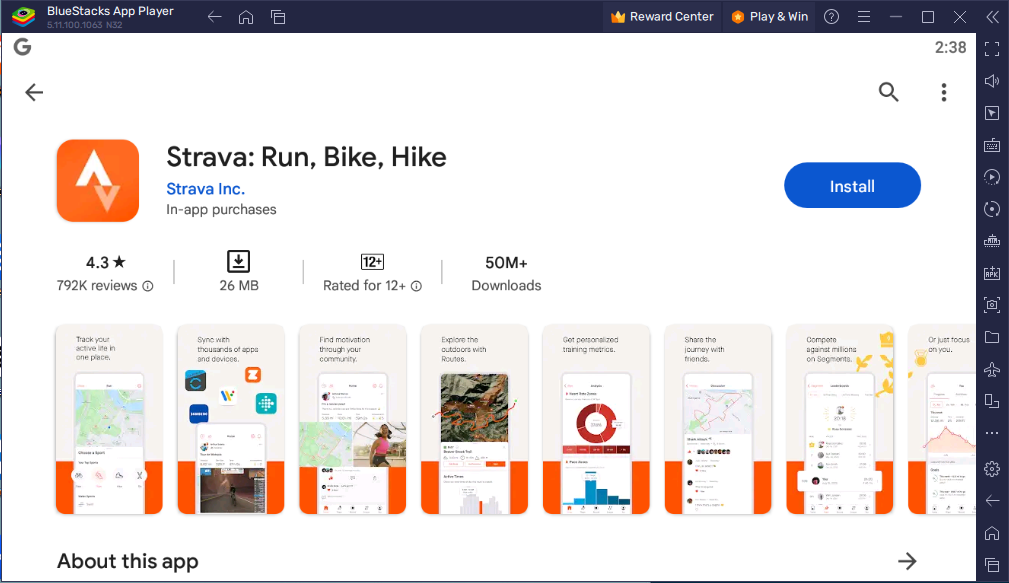Screen dimensions: 1009x583
Task: Click the volume speaker icon in sidebar
Action: 992,81
